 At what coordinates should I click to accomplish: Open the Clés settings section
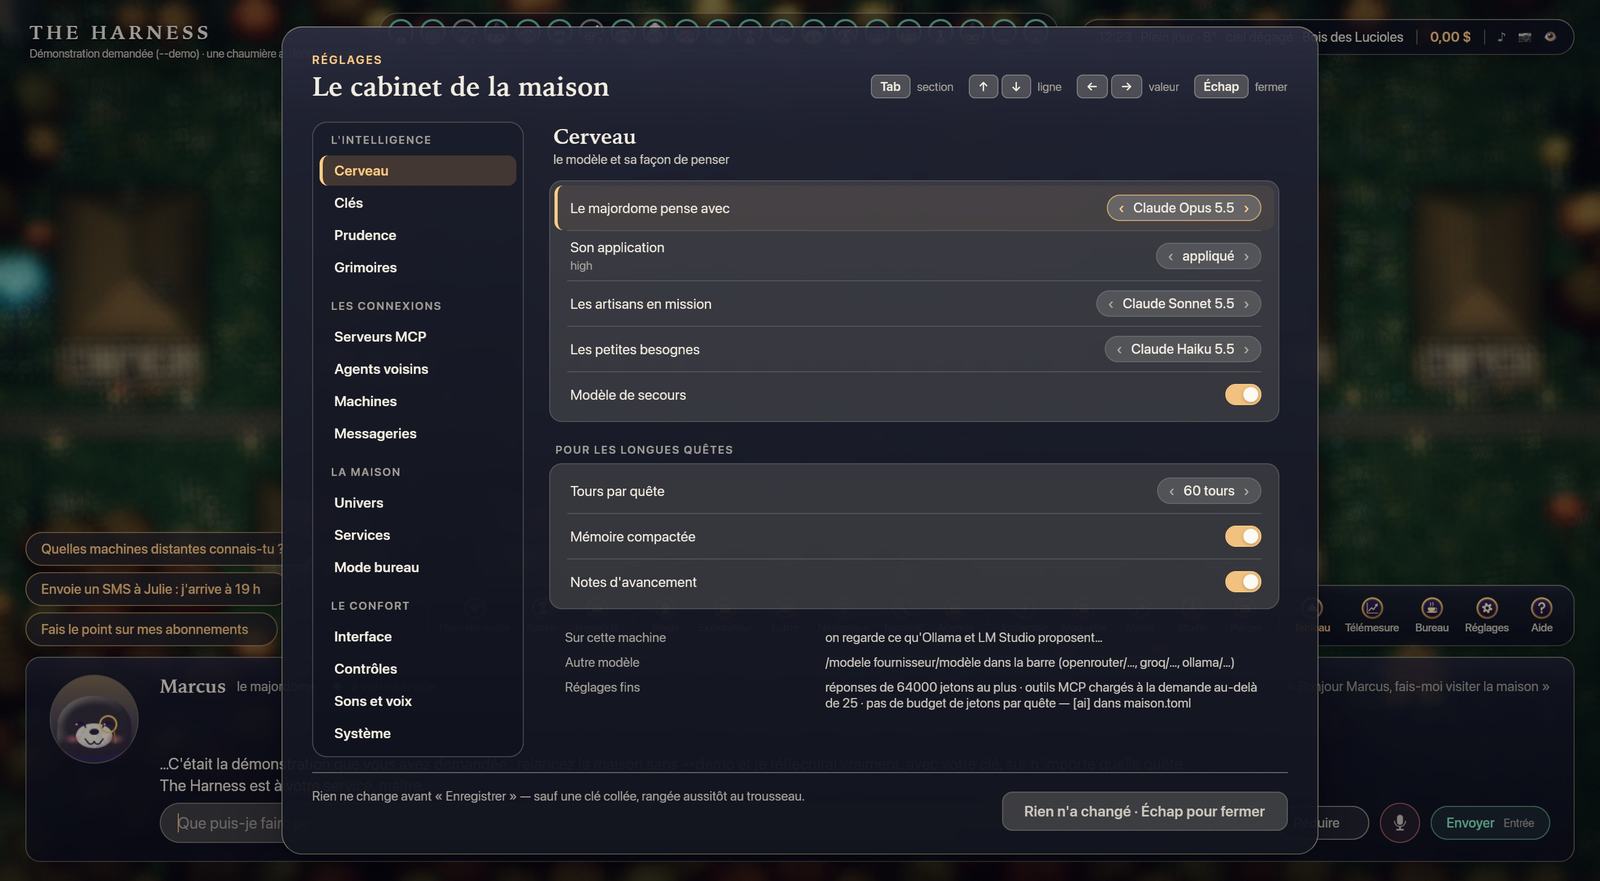click(x=418, y=203)
